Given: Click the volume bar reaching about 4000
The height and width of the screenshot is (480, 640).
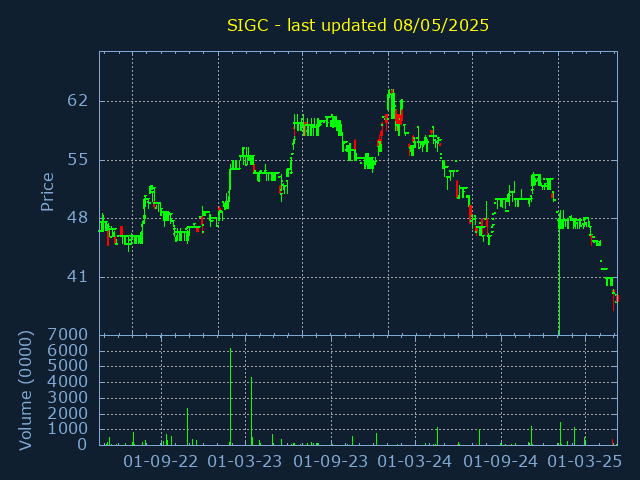Looking at the screenshot, I should [x=251, y=411].
